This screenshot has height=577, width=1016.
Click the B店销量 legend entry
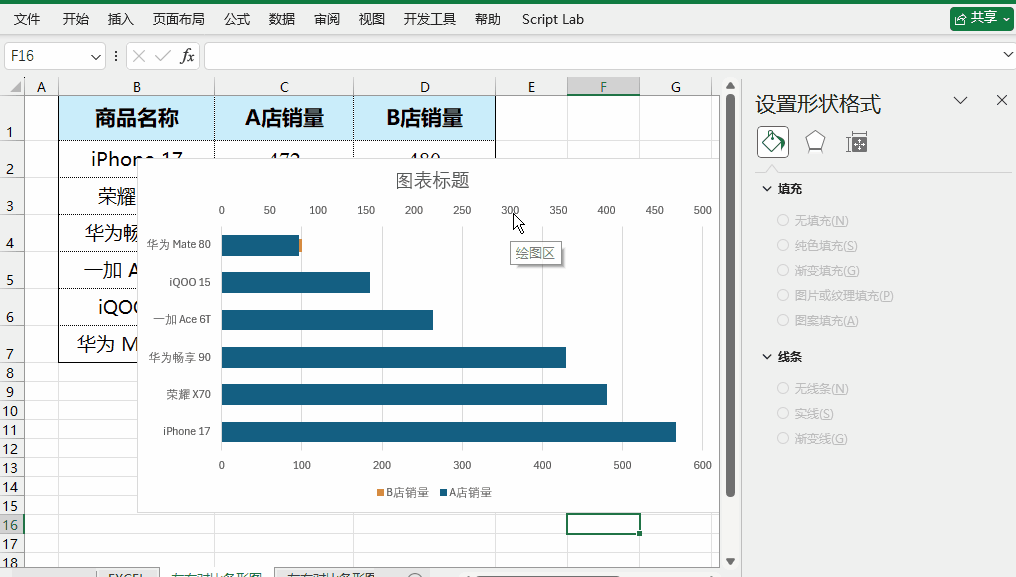(402, 493)
